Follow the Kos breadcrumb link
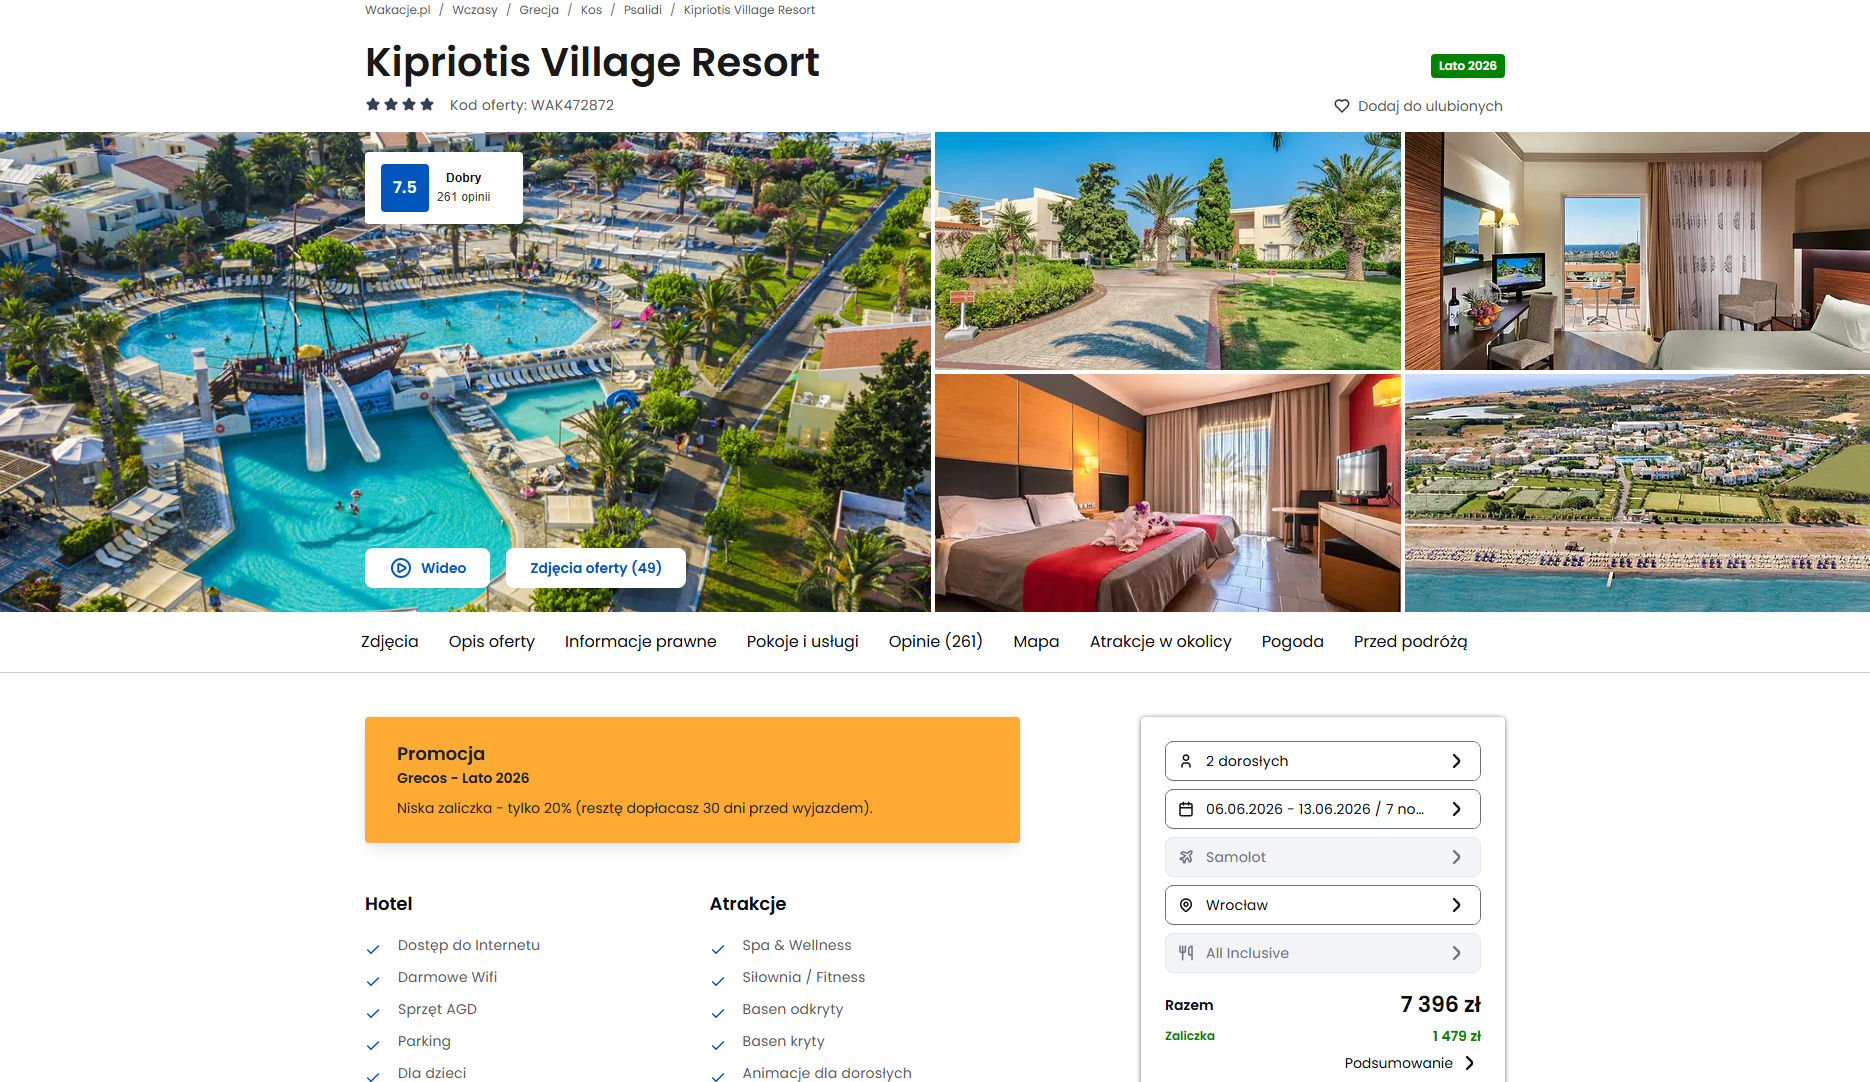1870x1082 pixels. 591,10
